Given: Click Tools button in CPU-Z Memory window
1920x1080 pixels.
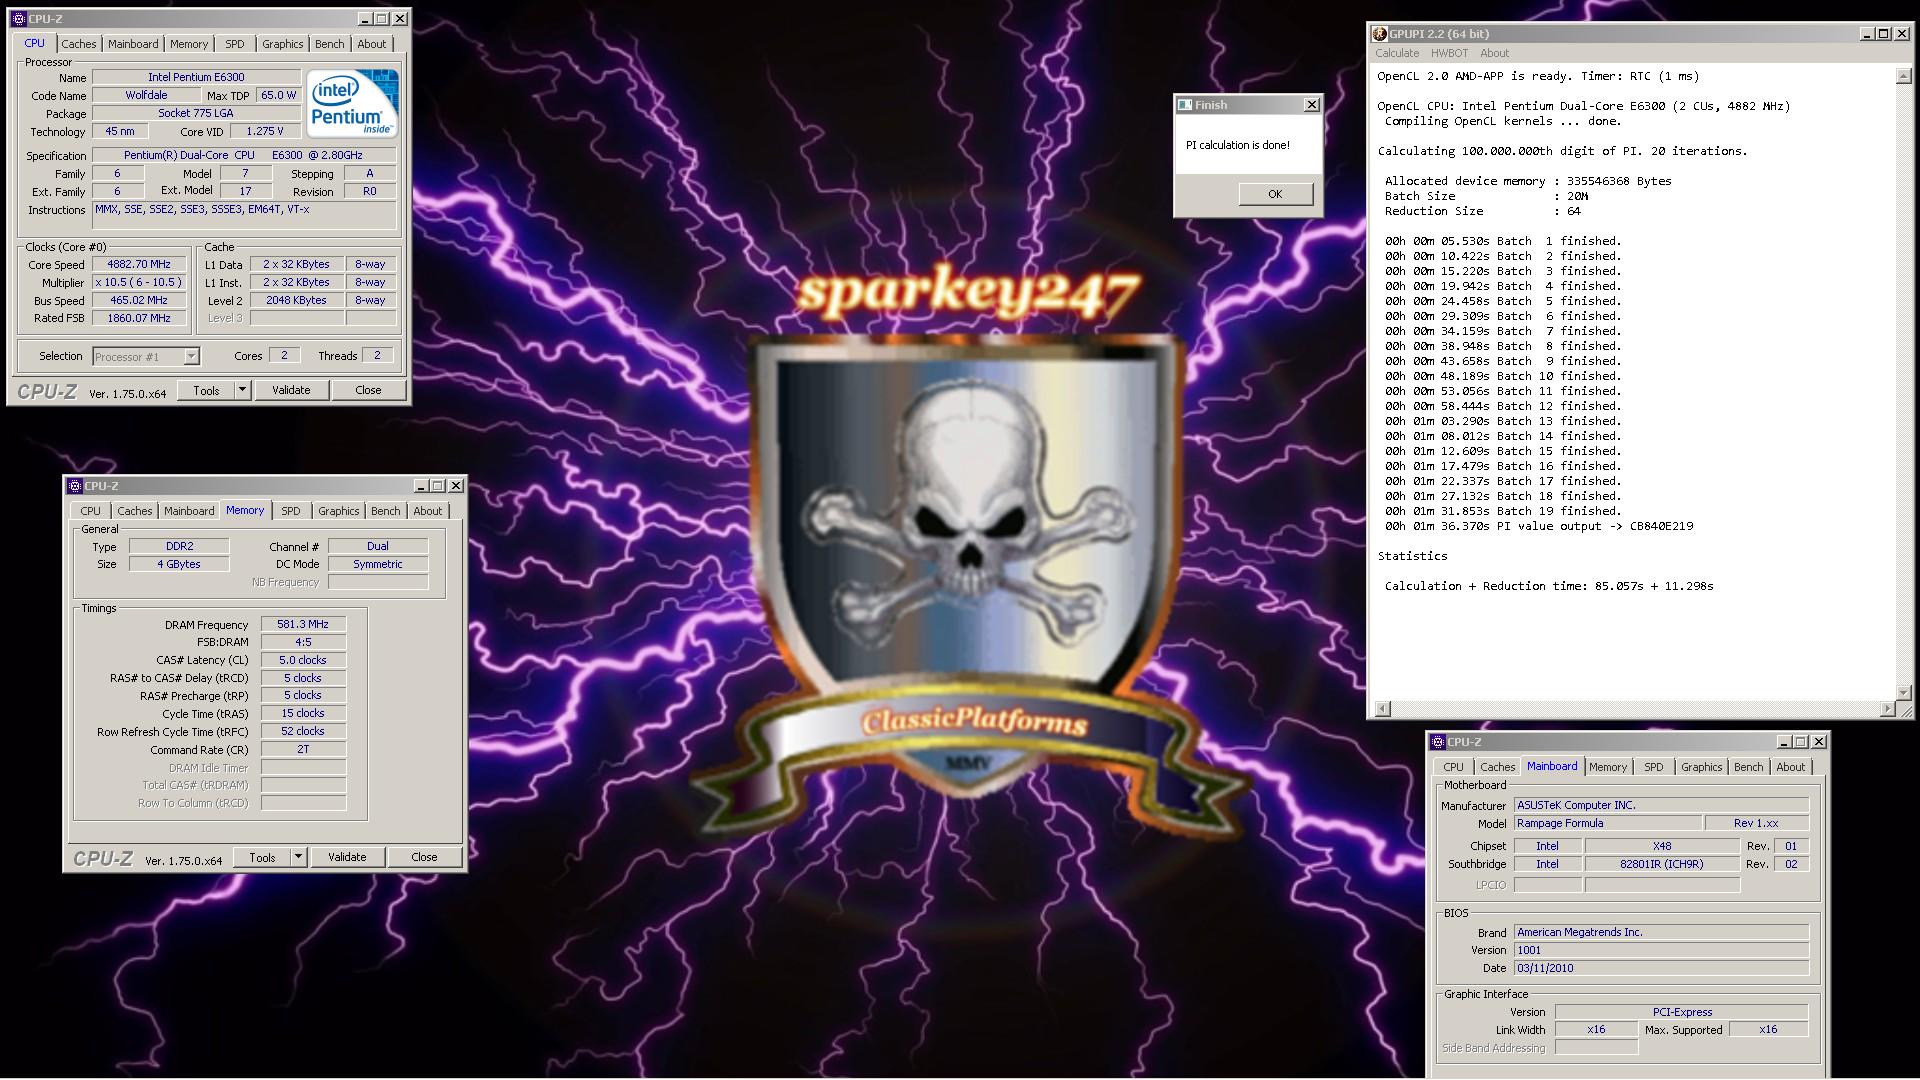Looking at the screenshot, I should [263, 858].
